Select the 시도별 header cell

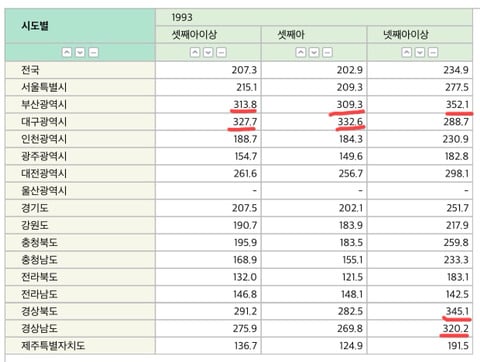[80, 26]
